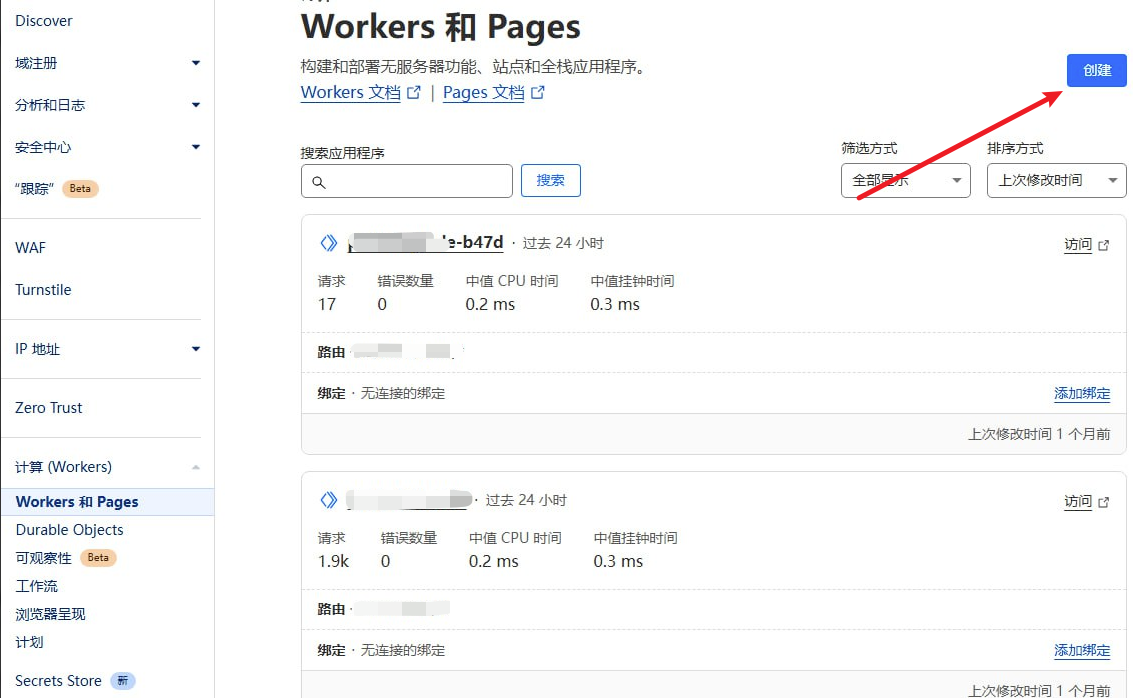The height and width of the screenshot is (698, 1133).
Task: Click external icon beside 访问 on e-b47d card
Action: tap(1103, 246)
